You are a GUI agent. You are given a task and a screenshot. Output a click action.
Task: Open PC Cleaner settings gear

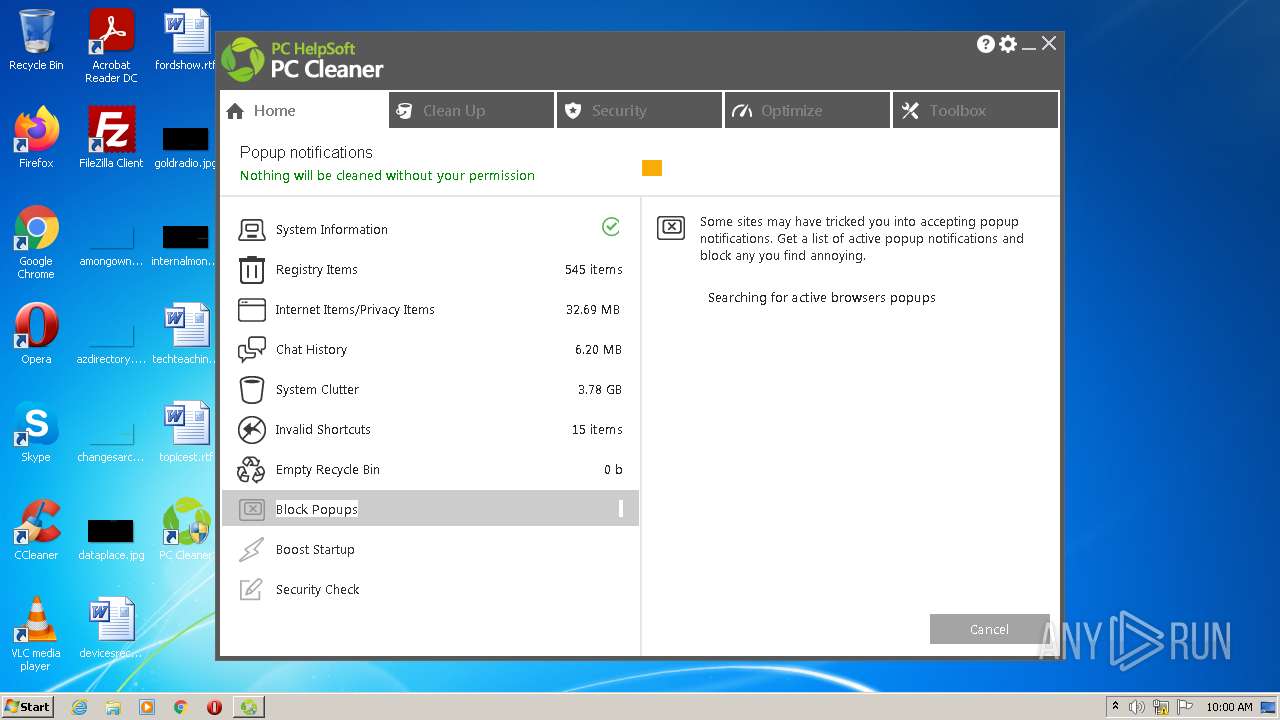point(1008,44)
